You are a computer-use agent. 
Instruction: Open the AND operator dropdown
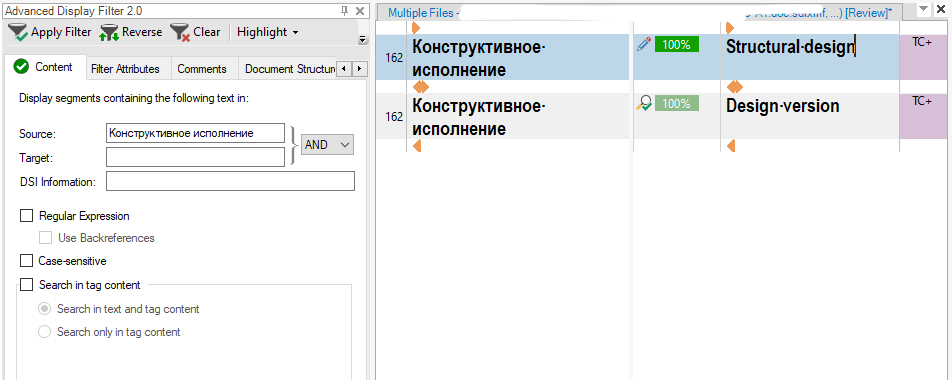click(327, 144)
